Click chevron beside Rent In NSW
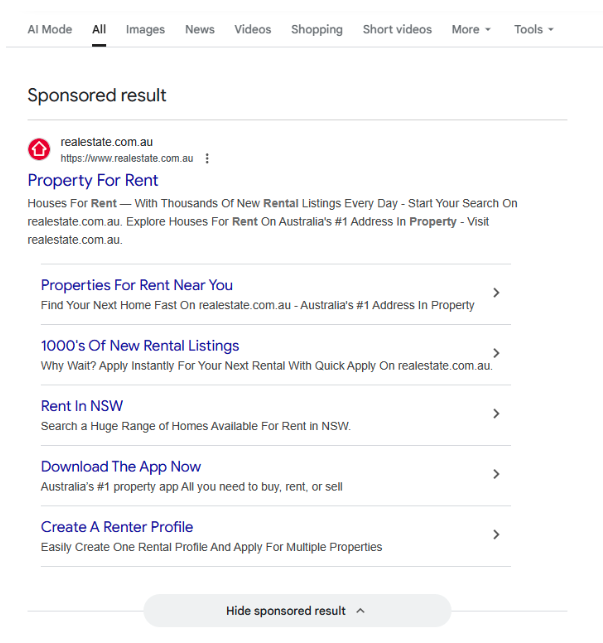This screenshot has width=603, height=643. click(496, 413)
